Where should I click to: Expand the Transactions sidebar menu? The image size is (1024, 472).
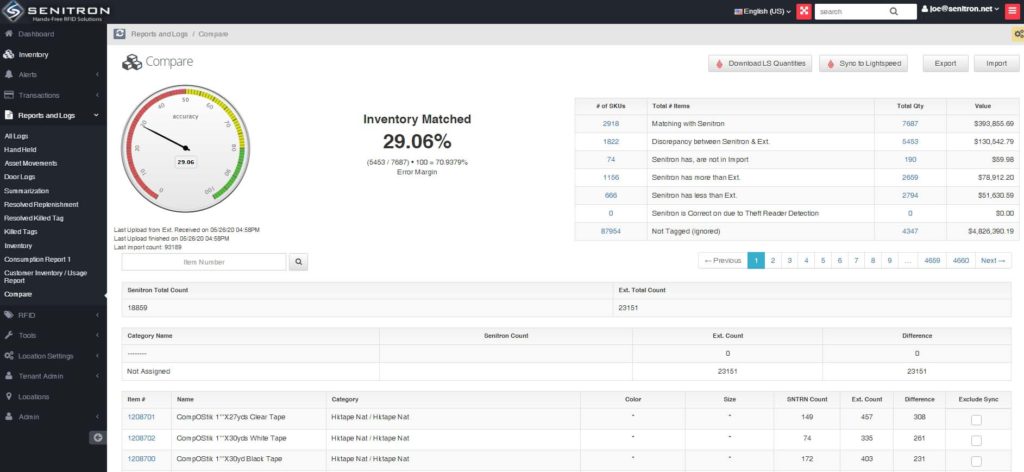53,95
